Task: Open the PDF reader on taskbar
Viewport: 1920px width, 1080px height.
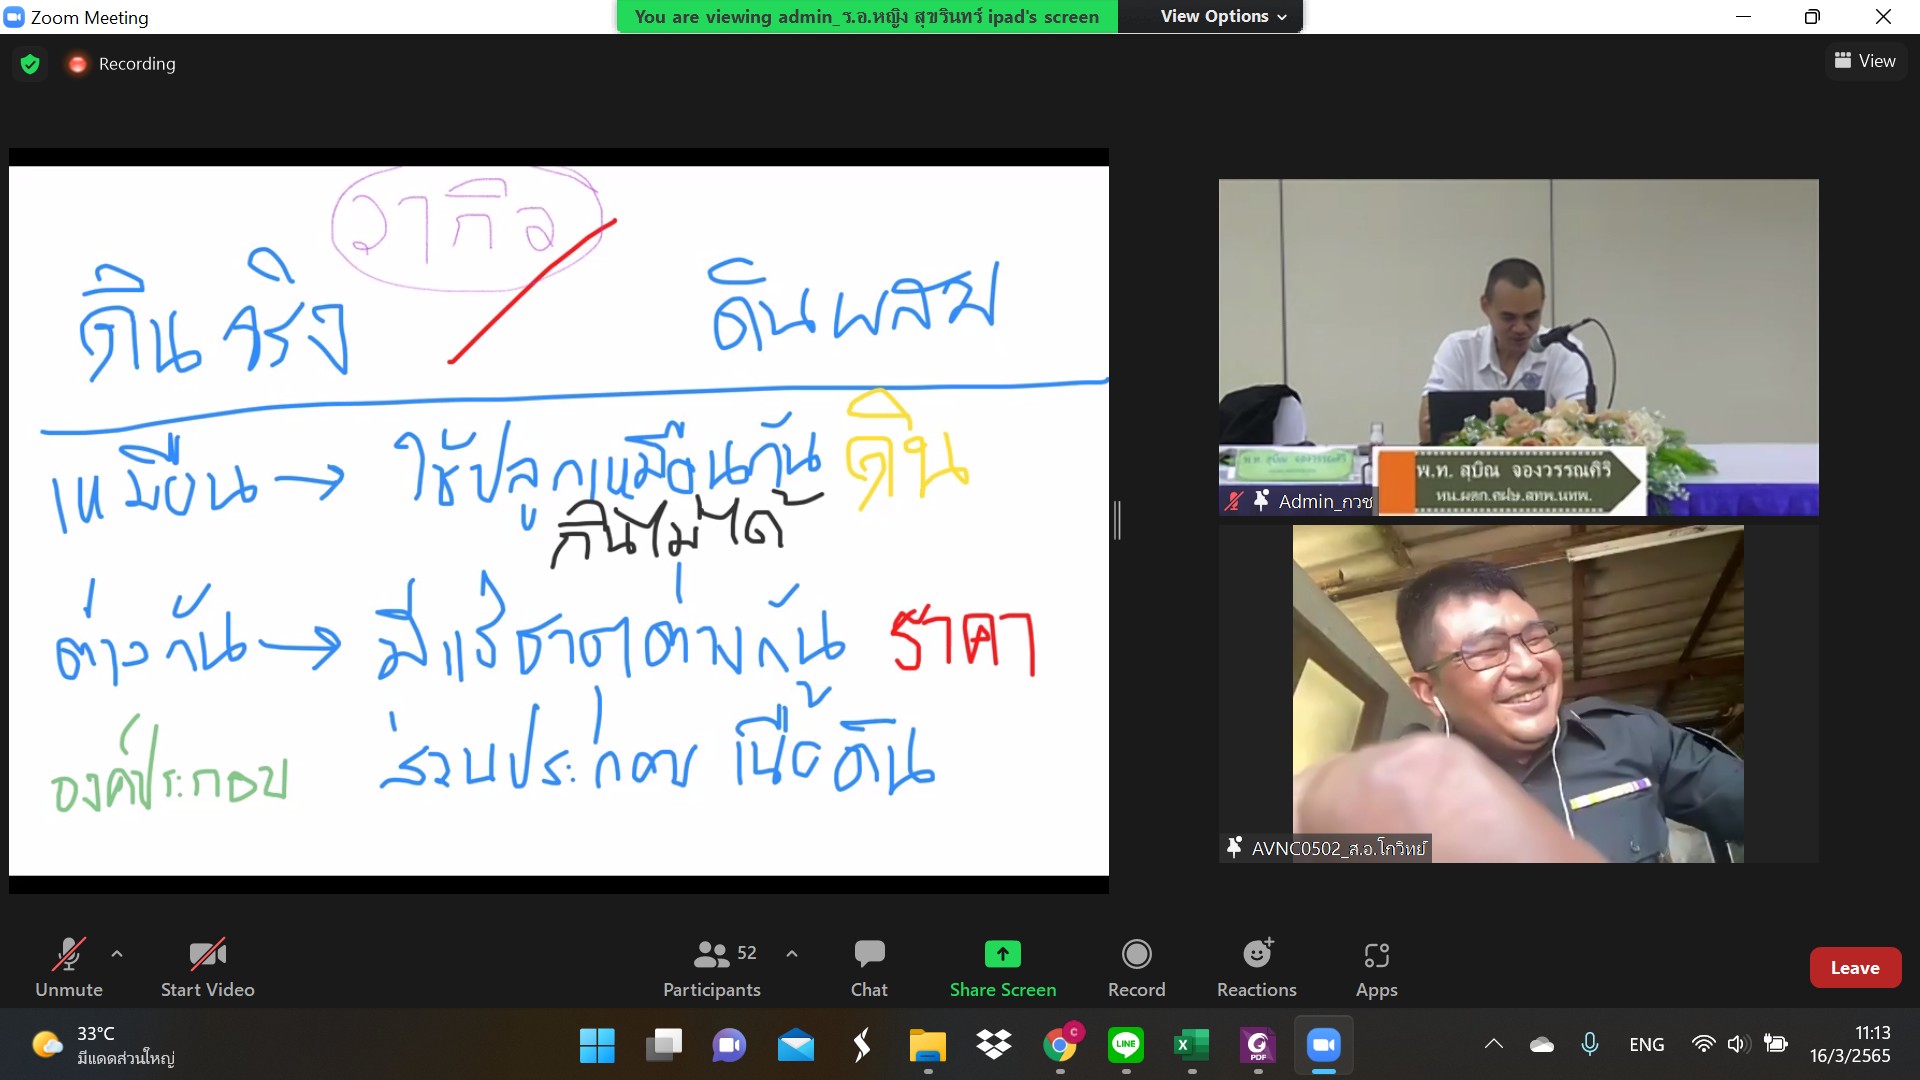Action: (1257, 1046)
